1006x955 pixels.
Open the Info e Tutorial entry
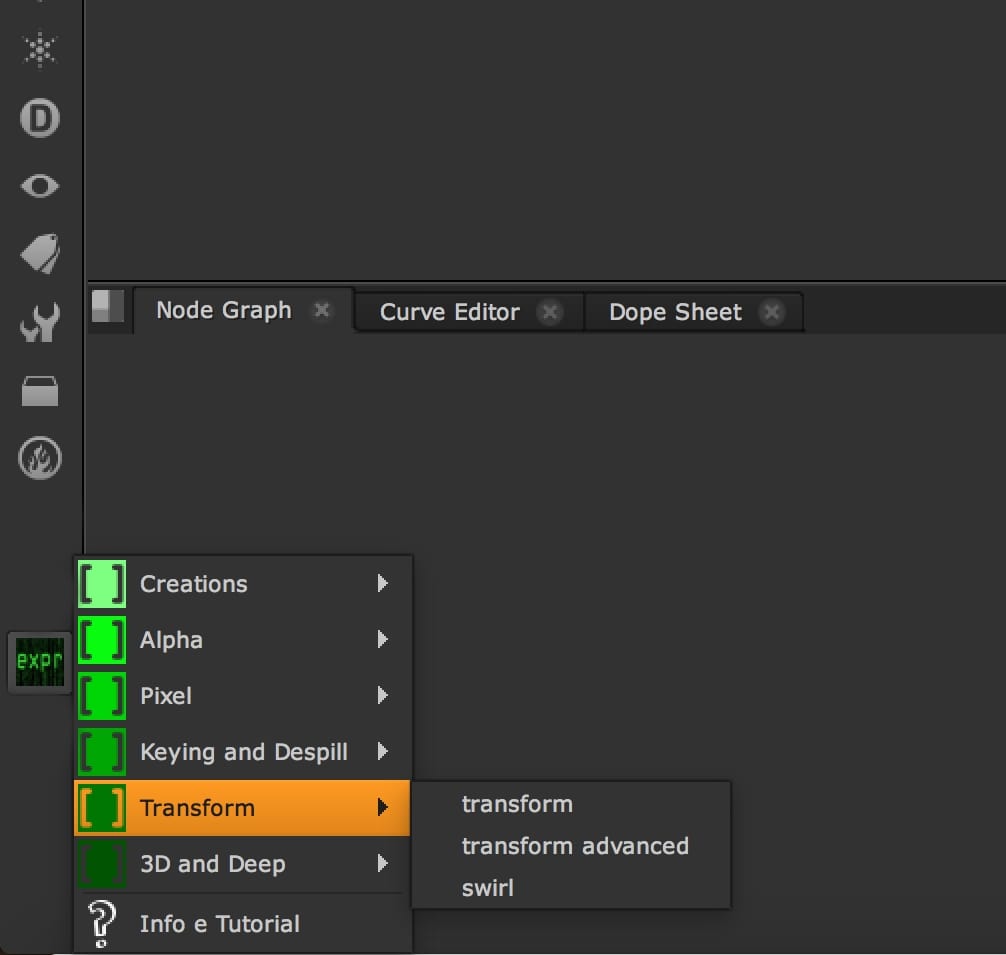point(219,924)
